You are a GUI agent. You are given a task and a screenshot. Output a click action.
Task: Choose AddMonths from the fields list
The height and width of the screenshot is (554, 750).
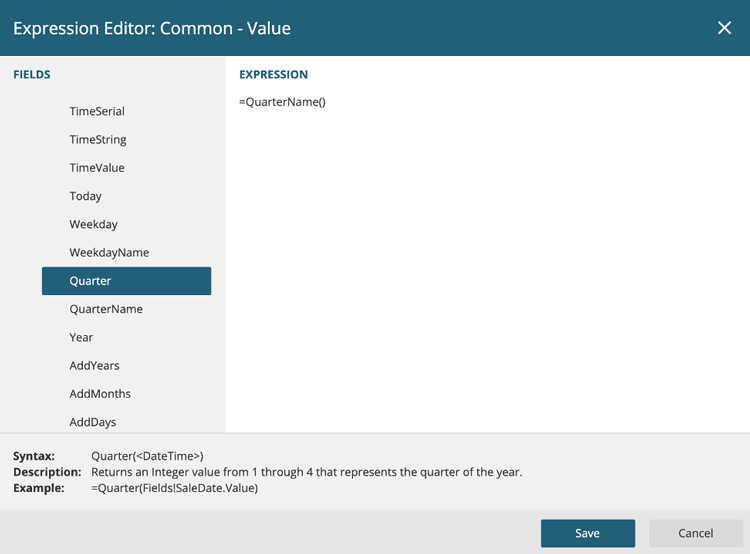point(126,394)
